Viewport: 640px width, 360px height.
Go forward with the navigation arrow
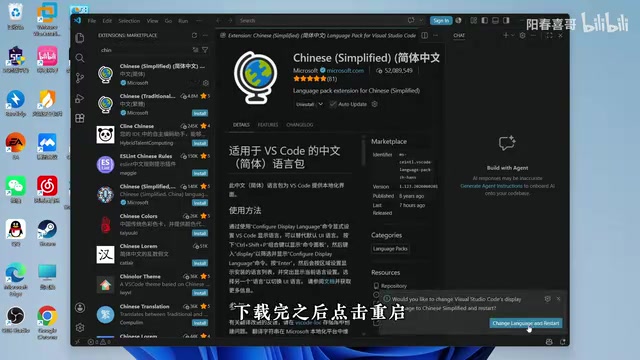230,20
